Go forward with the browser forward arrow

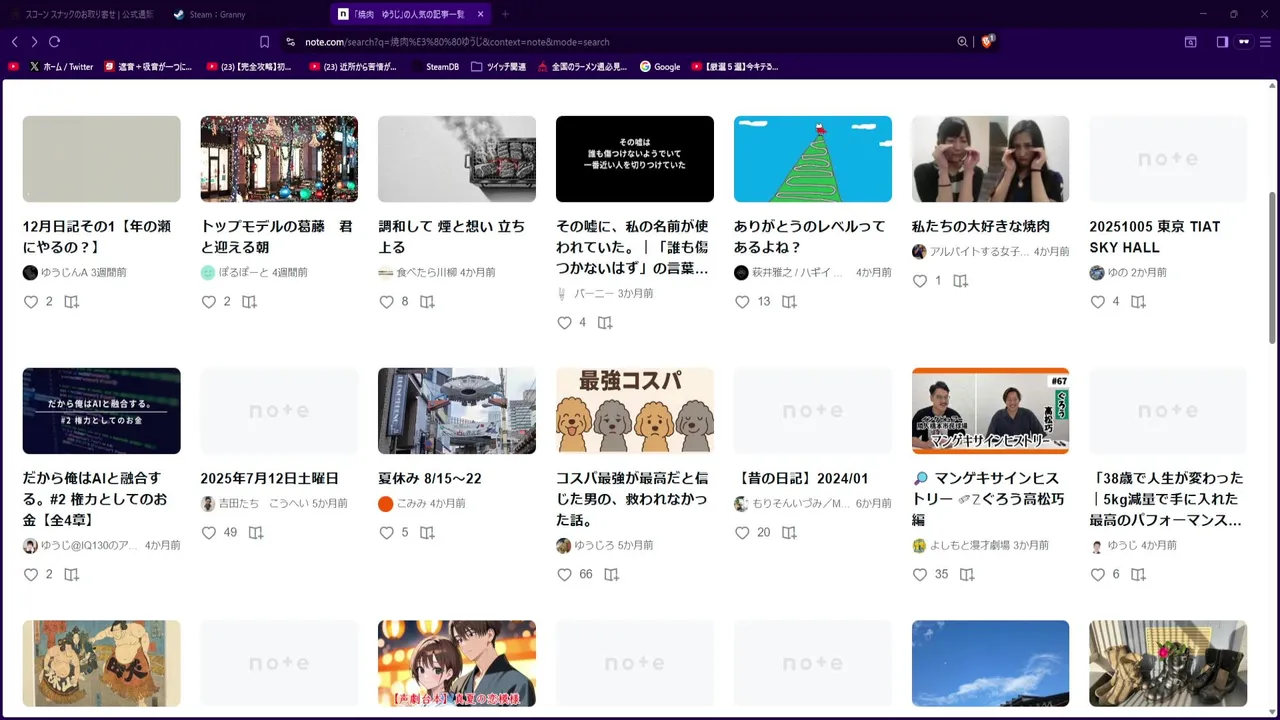[x=34, y=42]
